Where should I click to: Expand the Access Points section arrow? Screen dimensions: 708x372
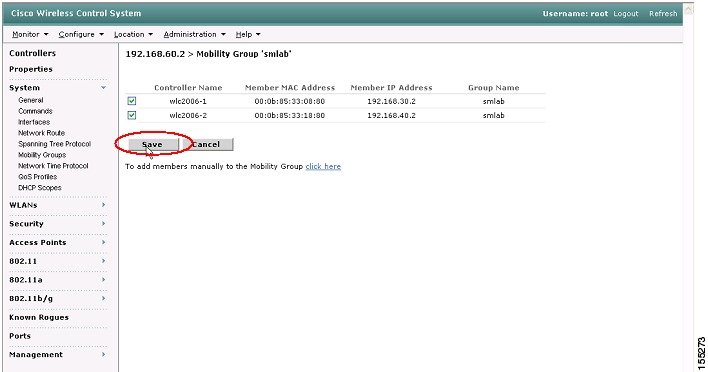(x=103, y=242)
